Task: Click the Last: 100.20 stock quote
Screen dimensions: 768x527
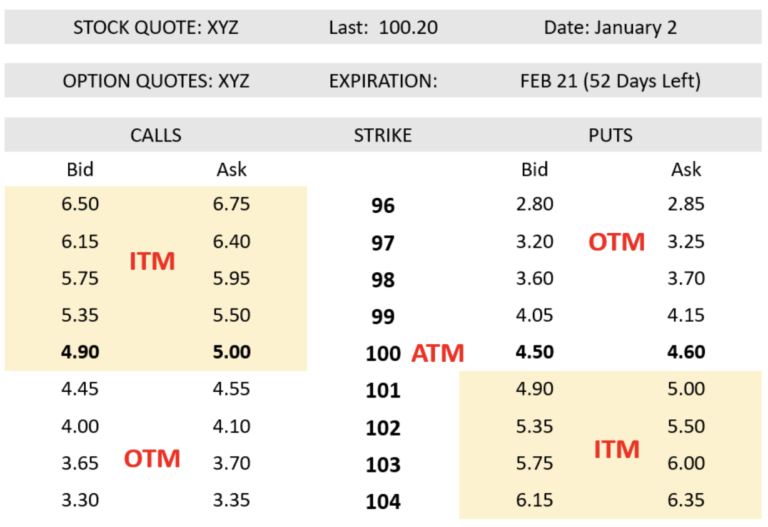Action: (383, 27)
